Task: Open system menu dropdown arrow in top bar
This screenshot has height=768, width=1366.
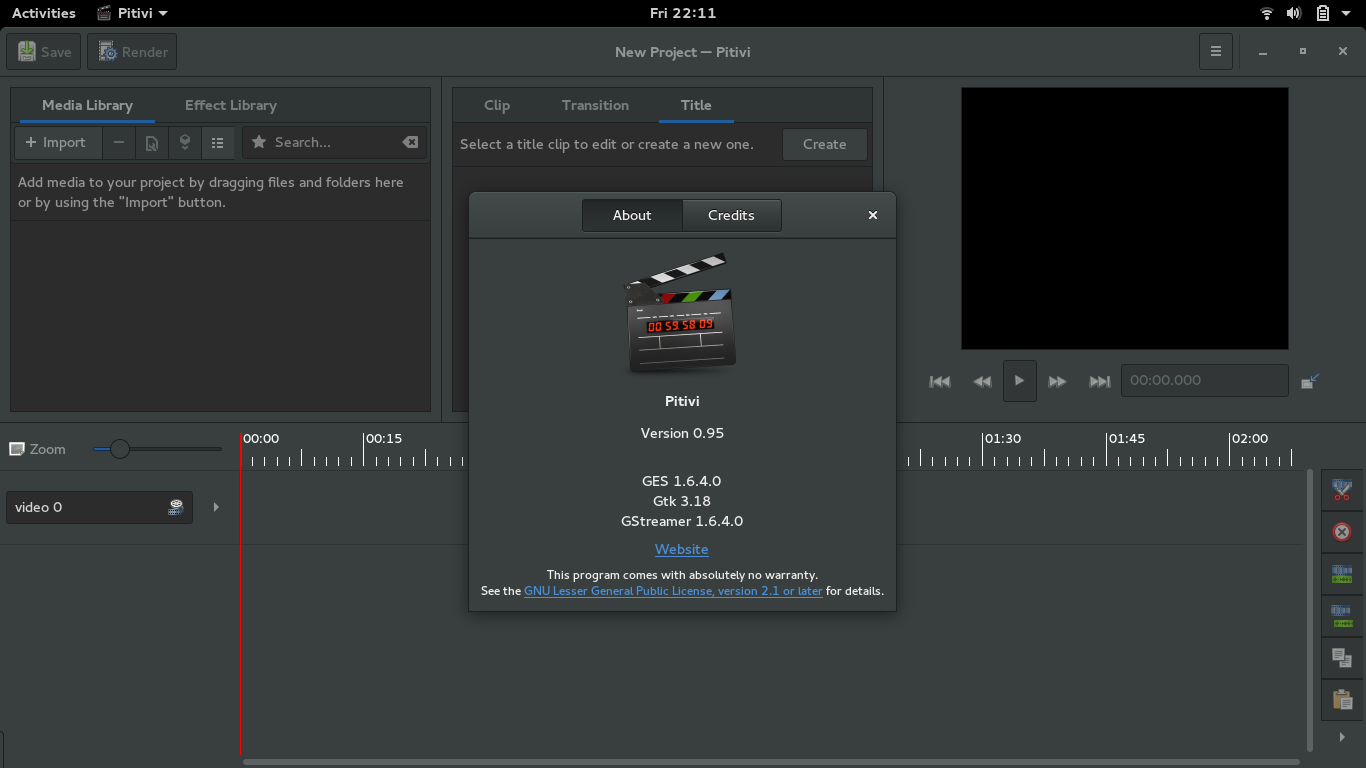Action: coord(1346,13)
